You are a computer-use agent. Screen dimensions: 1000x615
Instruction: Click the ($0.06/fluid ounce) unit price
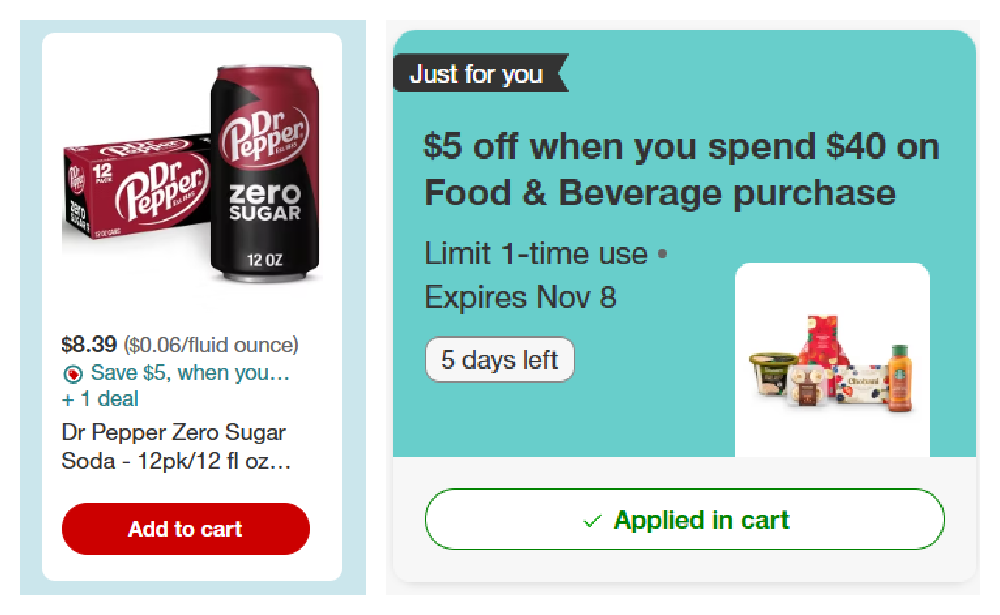point(210,345)
